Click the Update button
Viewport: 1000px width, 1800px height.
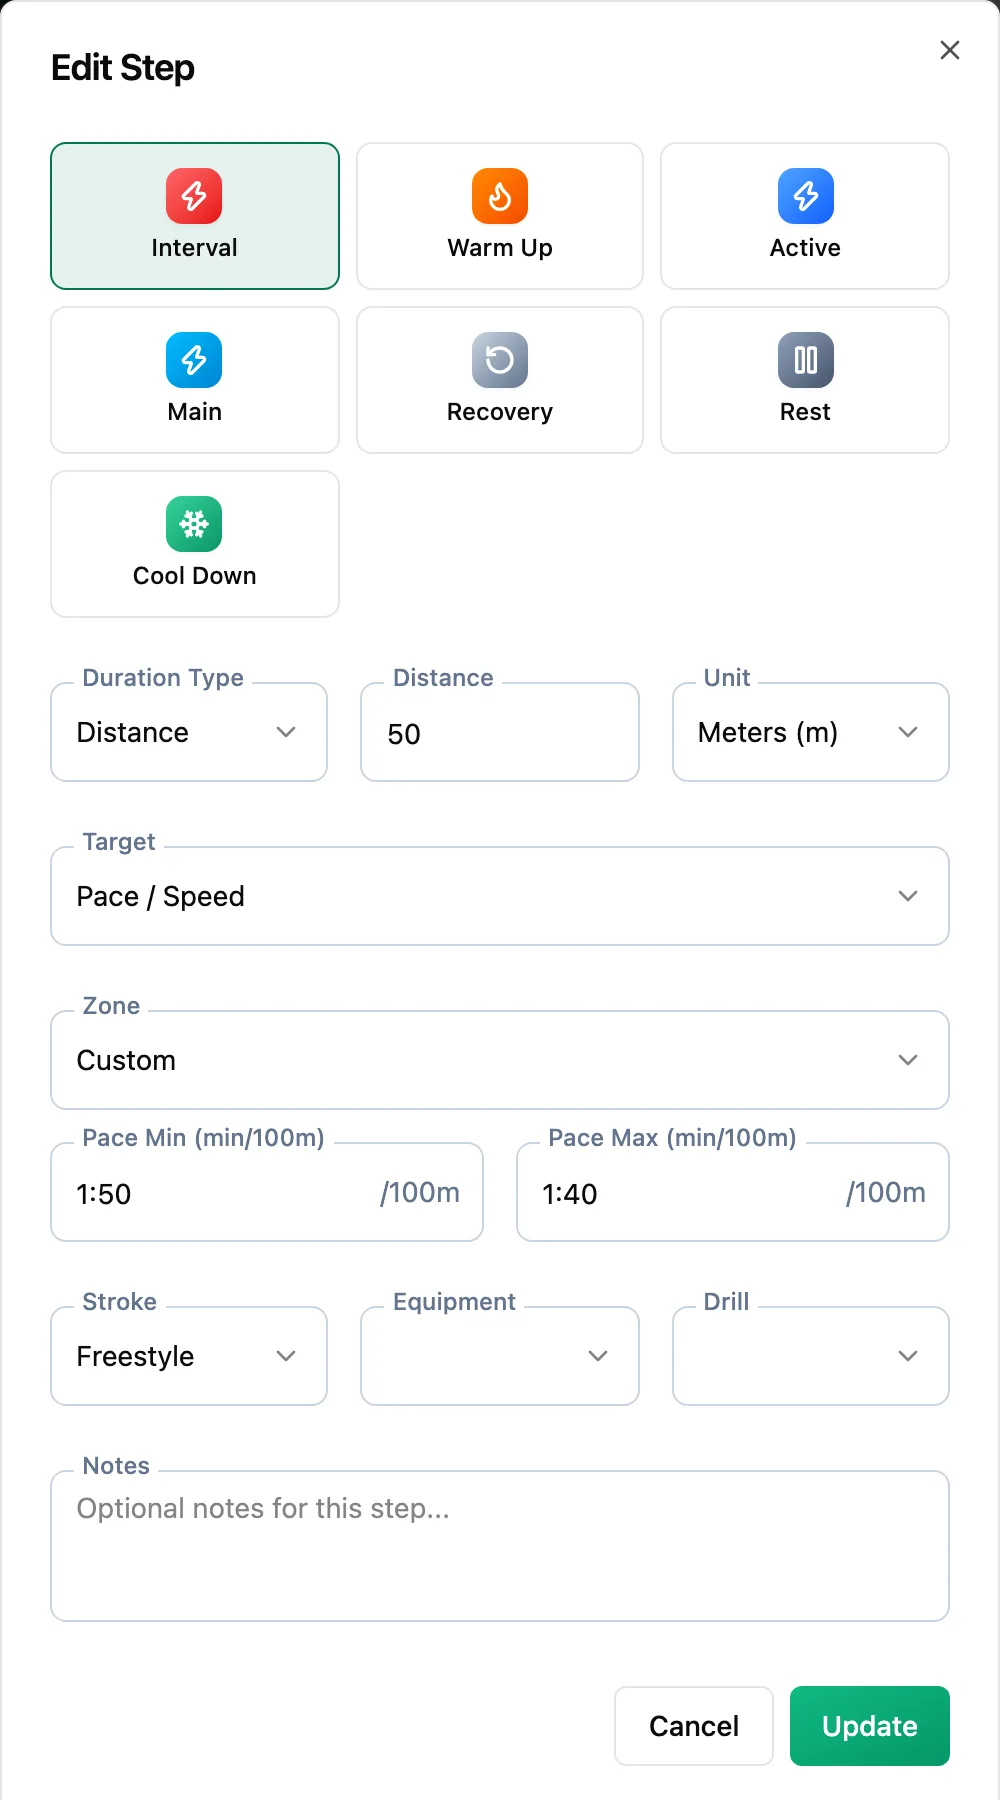coord(870,1726)
